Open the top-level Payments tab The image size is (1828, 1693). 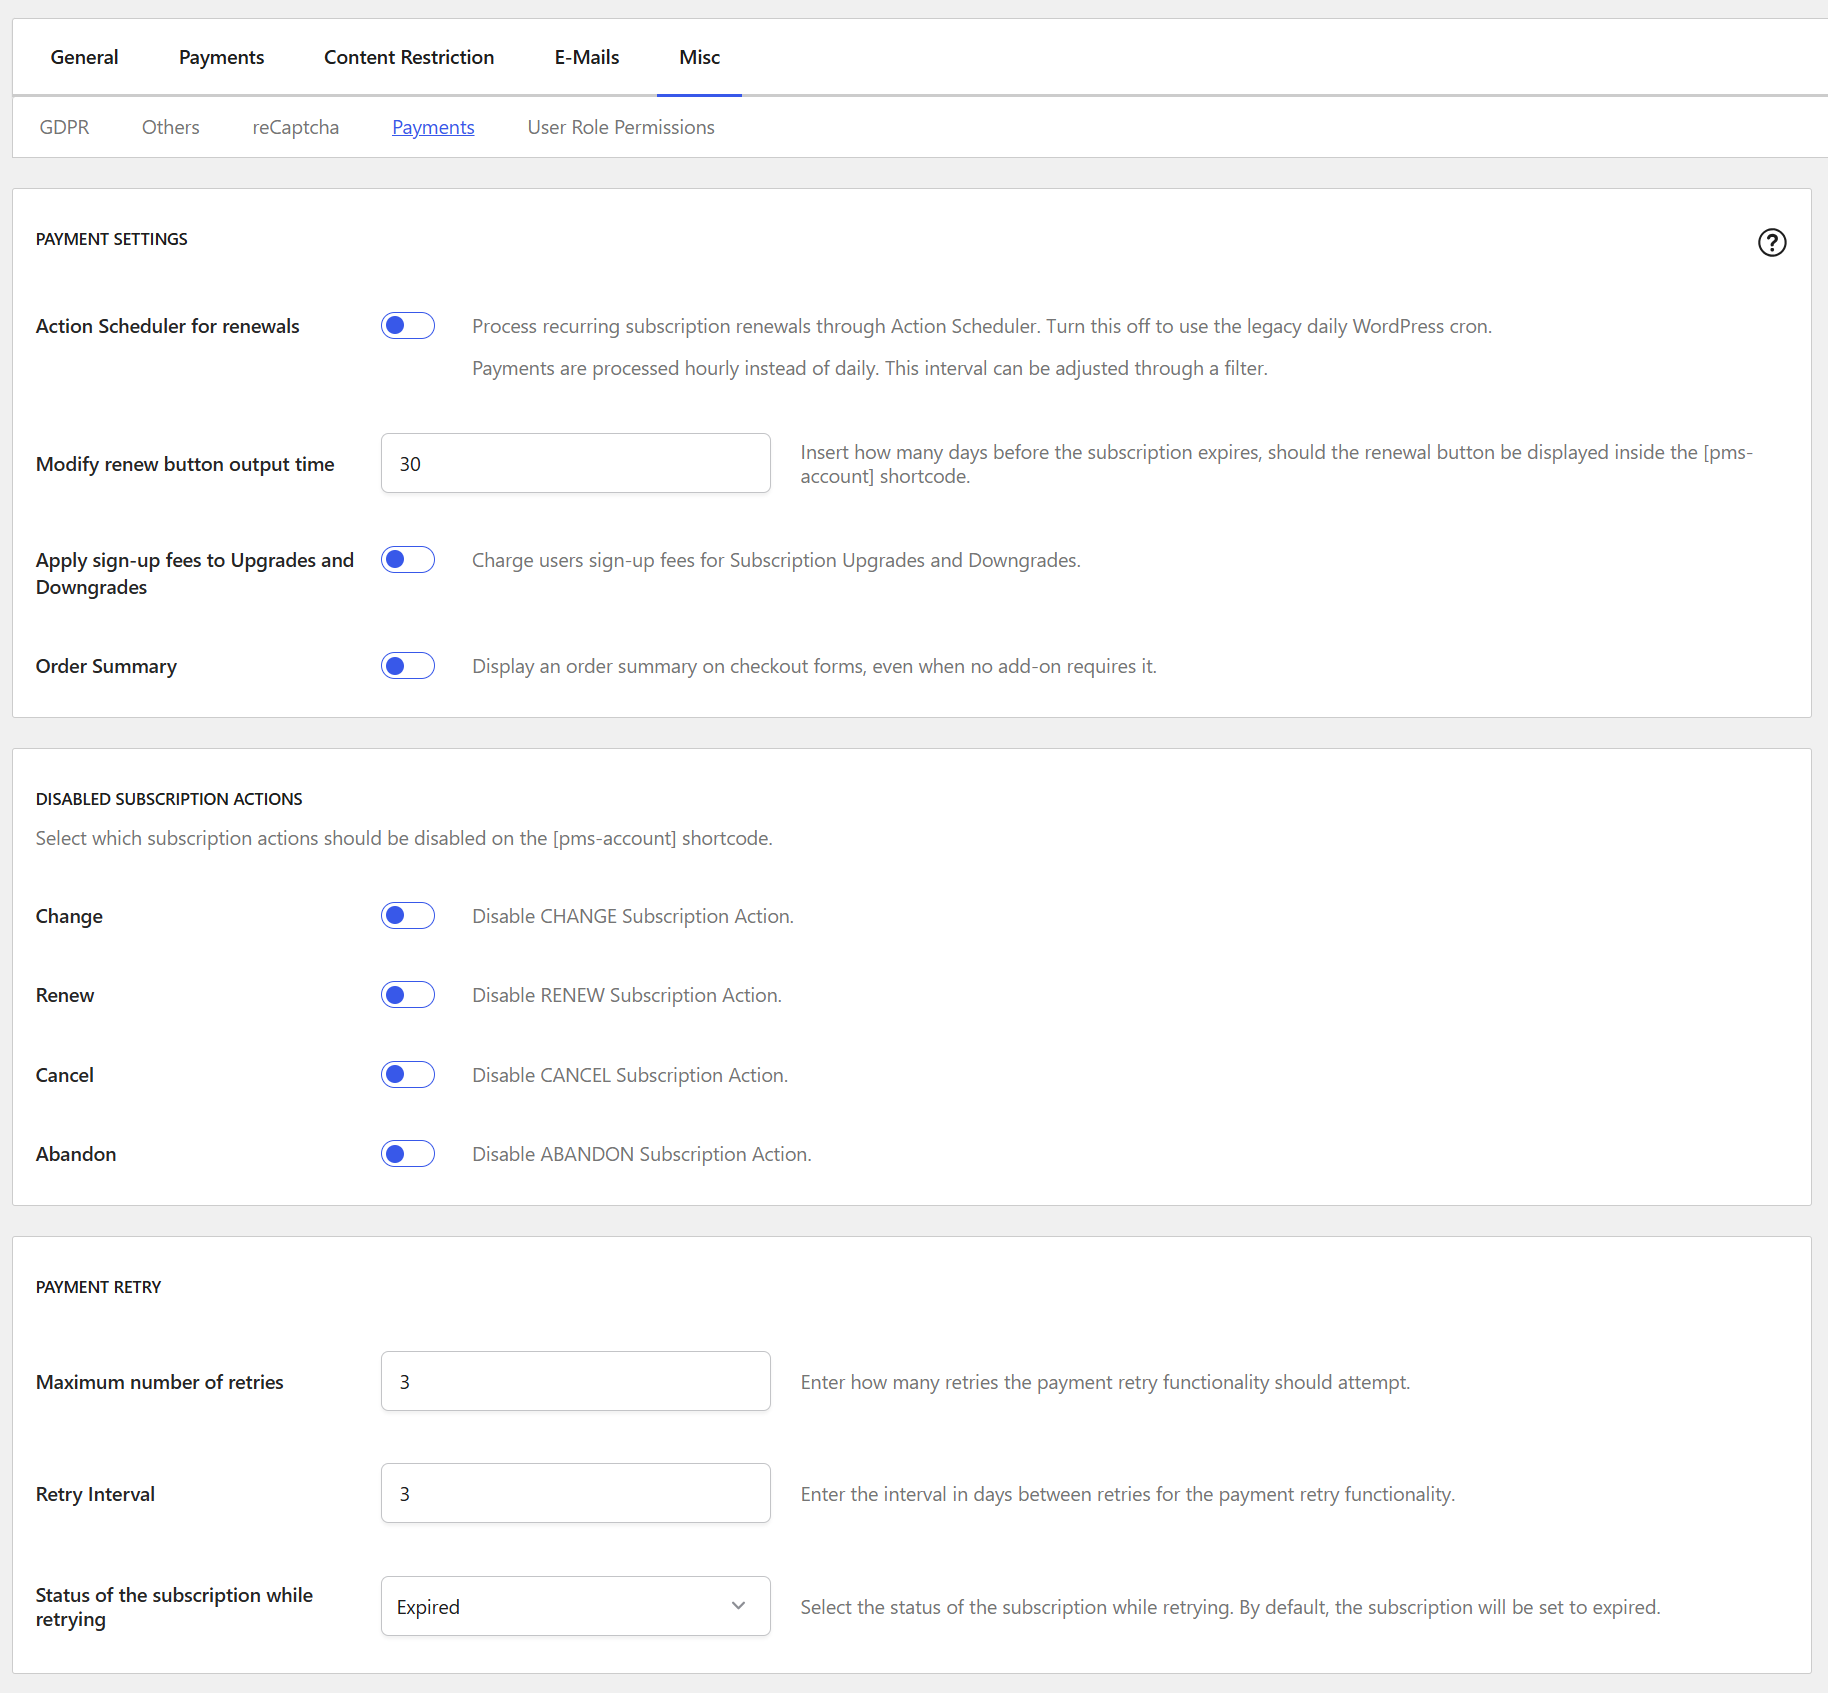pyautogui.click(x=221, y=57)
